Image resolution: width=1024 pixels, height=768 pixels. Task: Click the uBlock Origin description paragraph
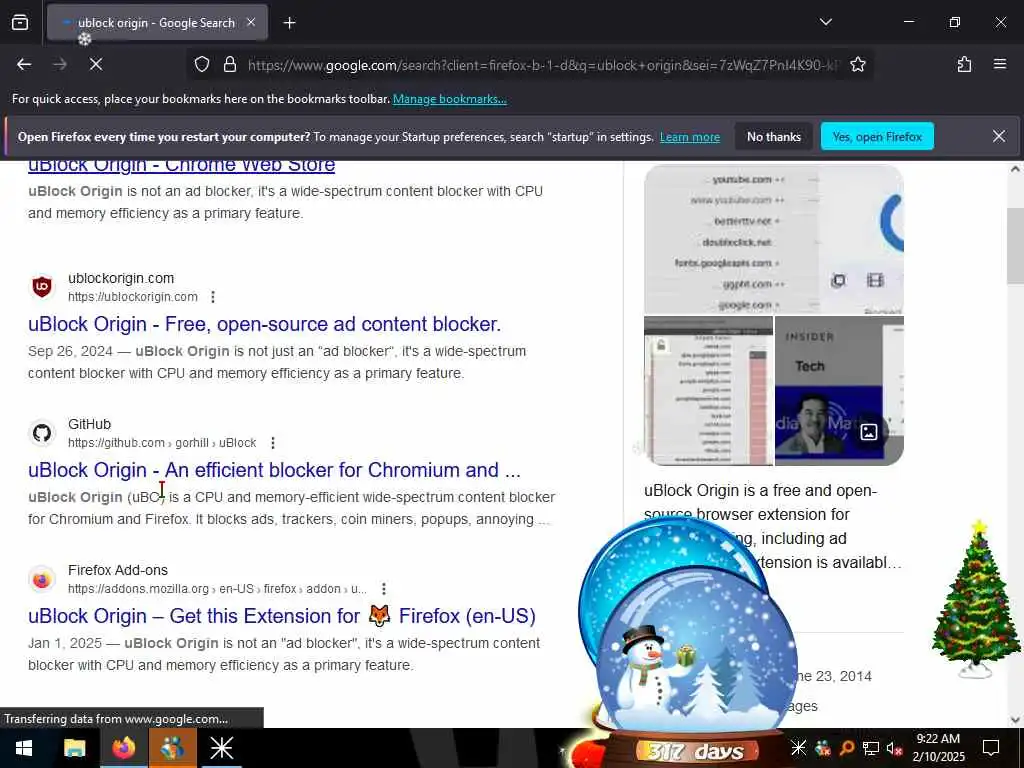773,526
